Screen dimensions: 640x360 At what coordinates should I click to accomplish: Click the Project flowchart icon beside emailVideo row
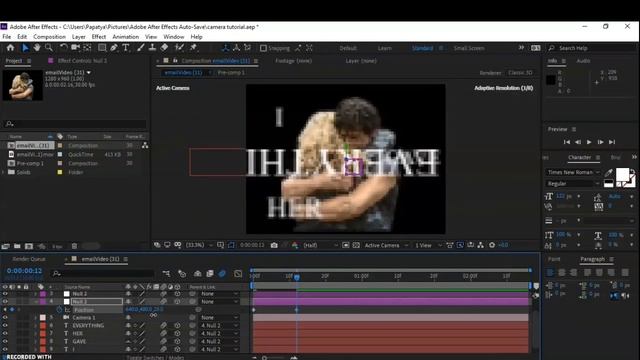(x=145, y=145)
